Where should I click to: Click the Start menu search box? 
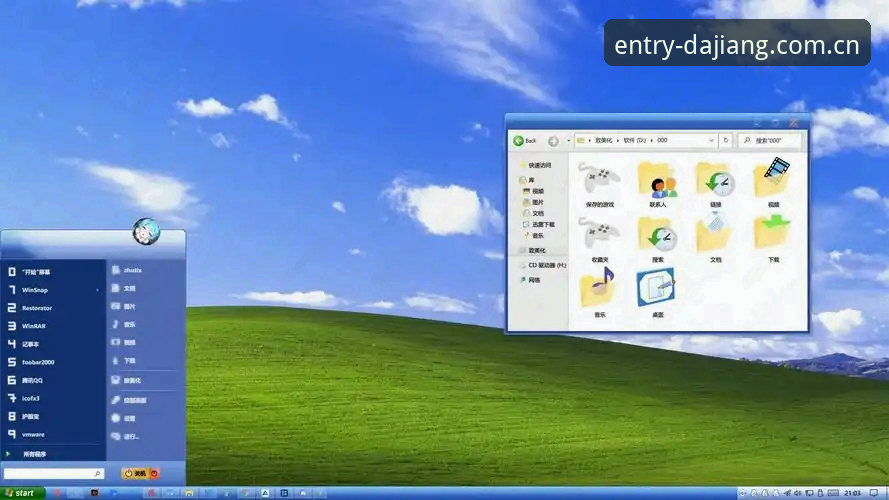[x=53, y=473]
